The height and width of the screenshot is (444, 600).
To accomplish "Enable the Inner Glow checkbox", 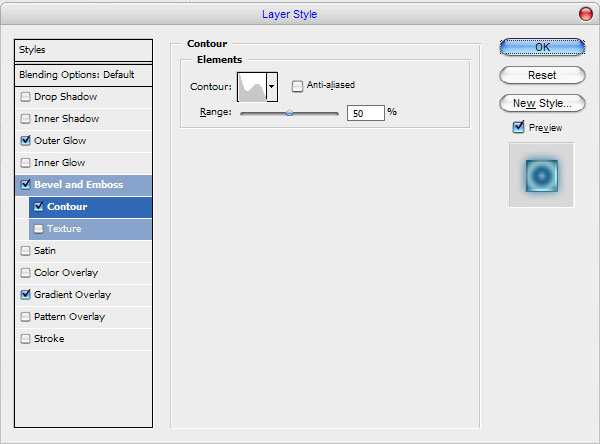I will tap(25, 163).
